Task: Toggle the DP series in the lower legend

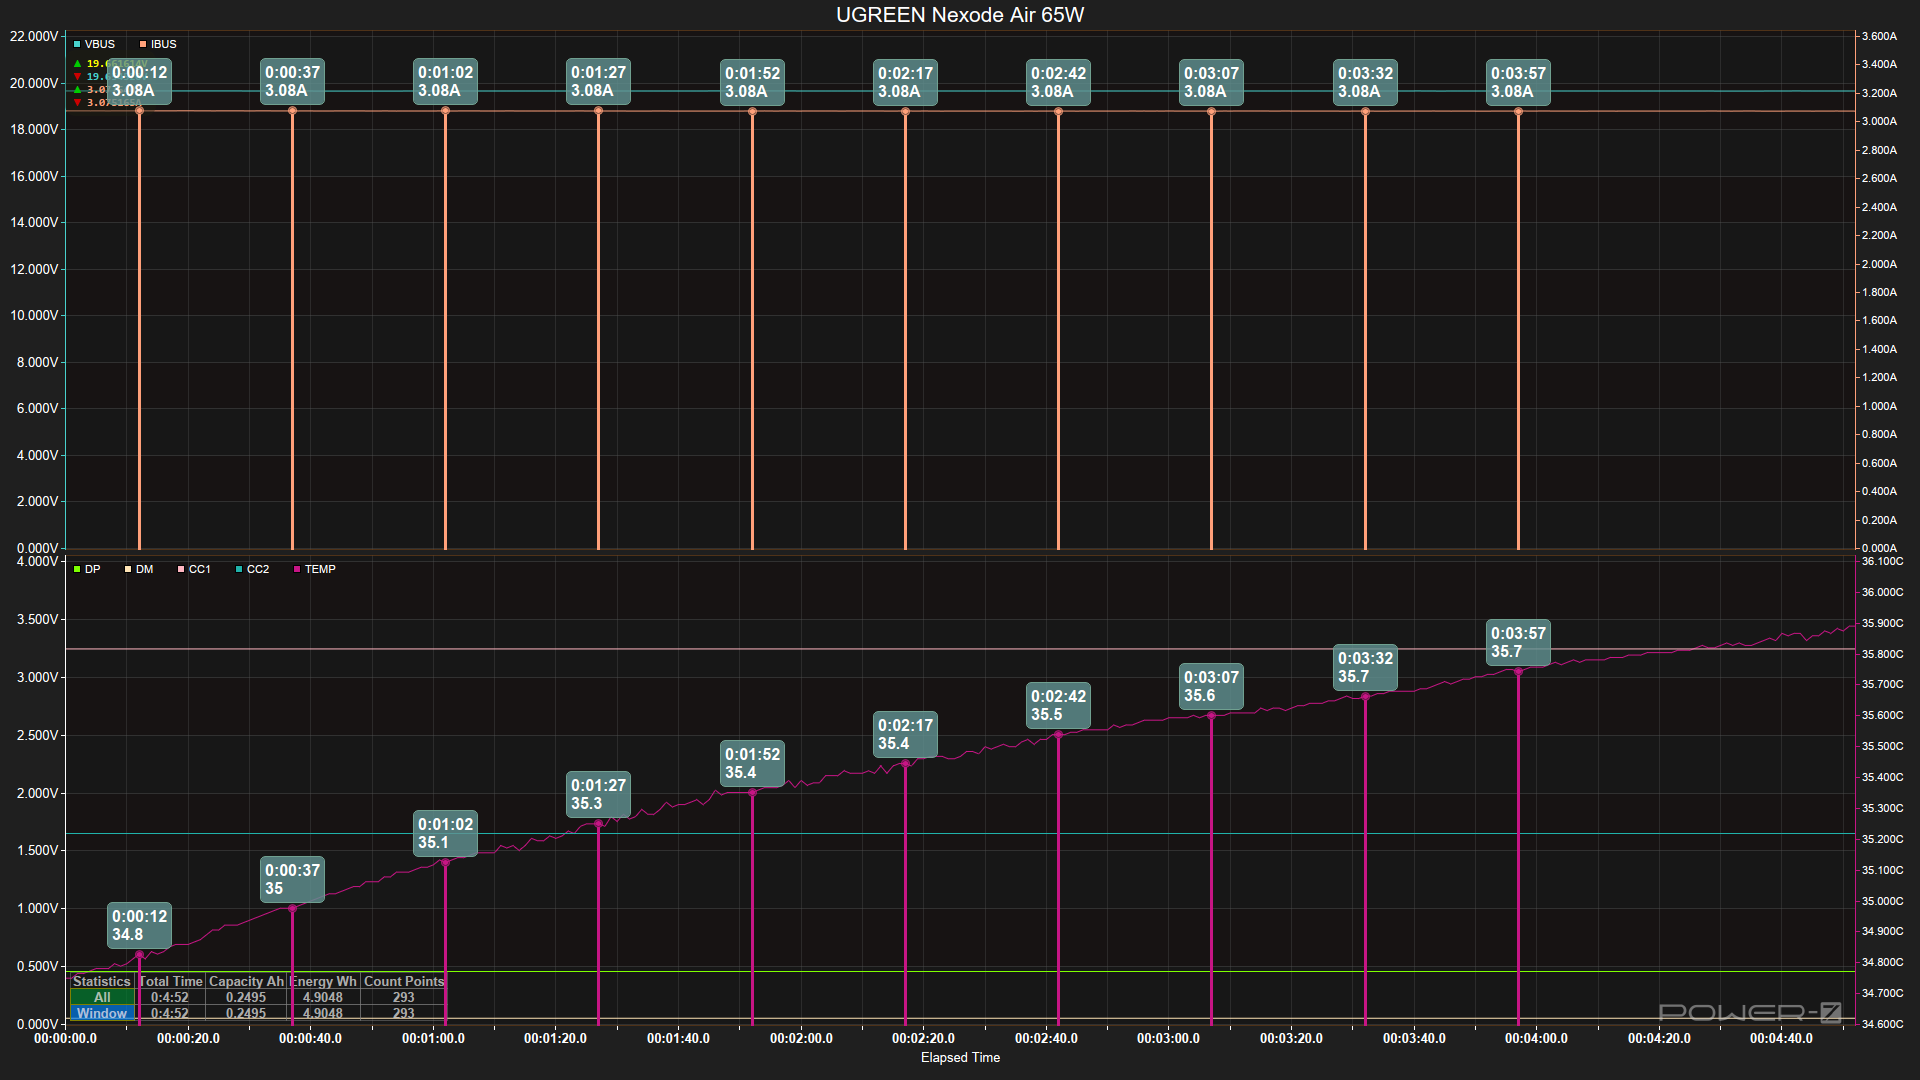Action: point(87,569)
